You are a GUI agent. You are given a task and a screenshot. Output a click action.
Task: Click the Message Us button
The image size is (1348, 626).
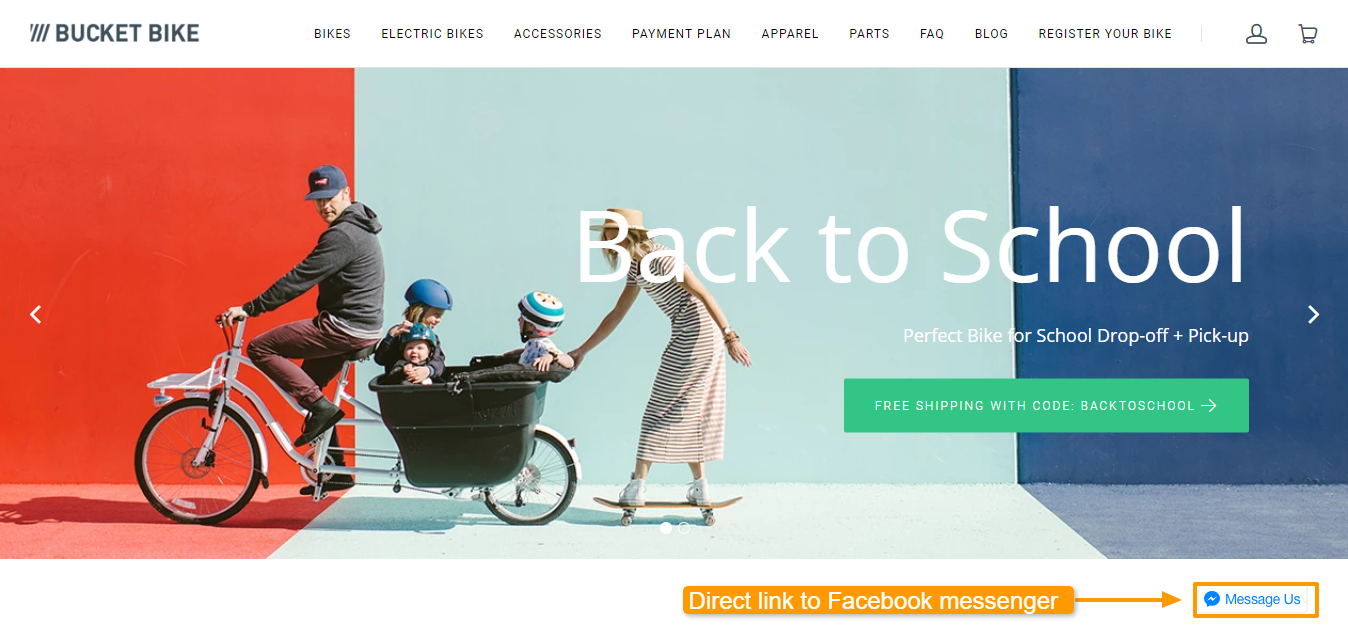[1255, 599]
